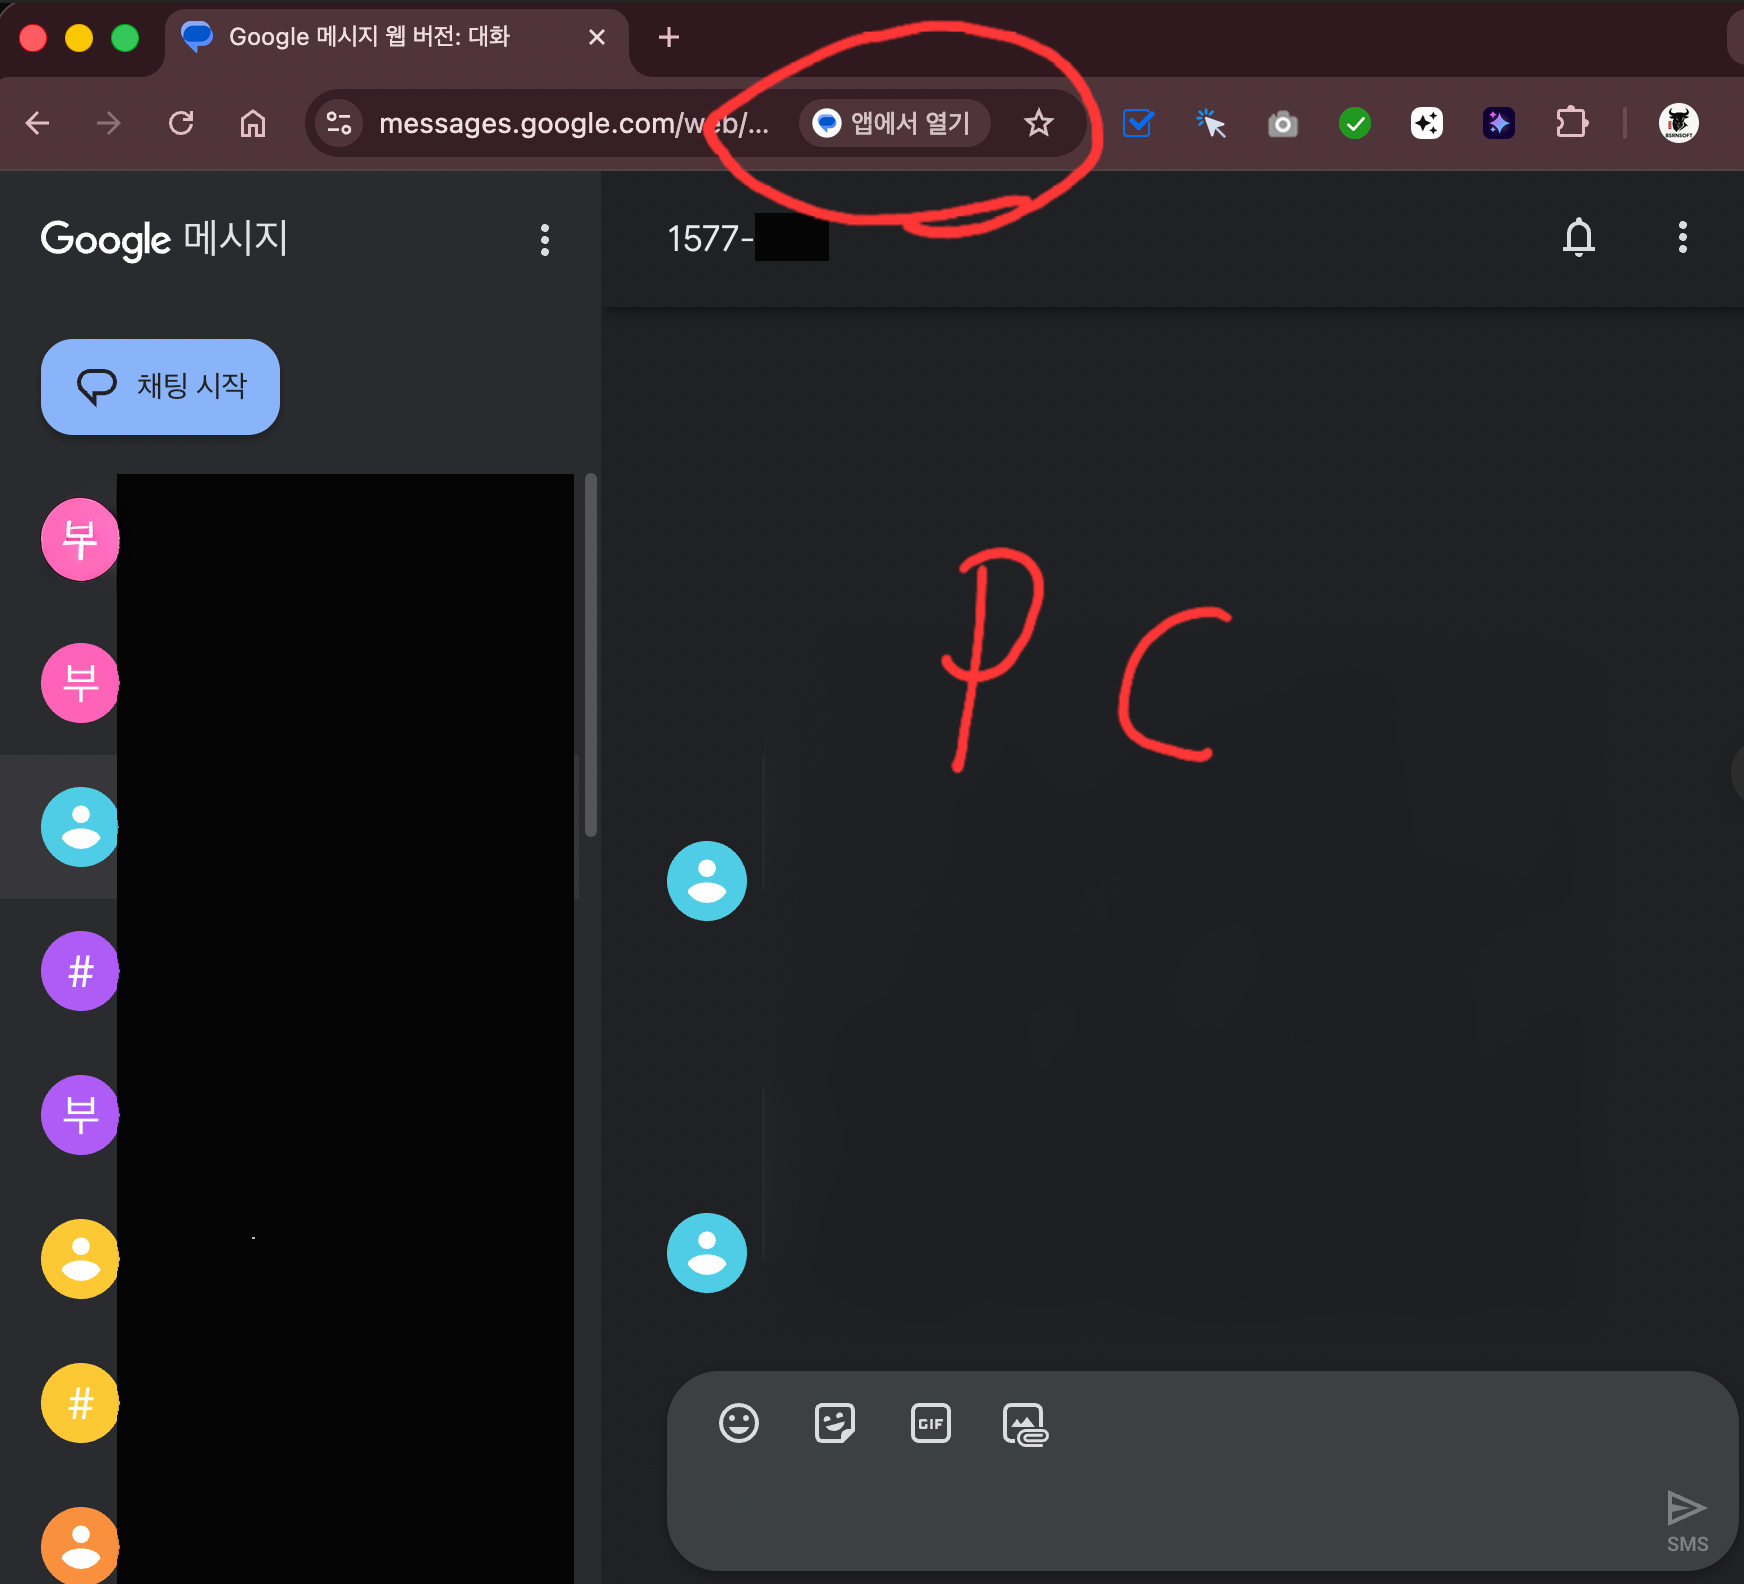The height and width of the screenshot is (1584, 1744).
Task: Click the conversation list scrollbar
Action: pyautogui.click(x=591, y=655)
